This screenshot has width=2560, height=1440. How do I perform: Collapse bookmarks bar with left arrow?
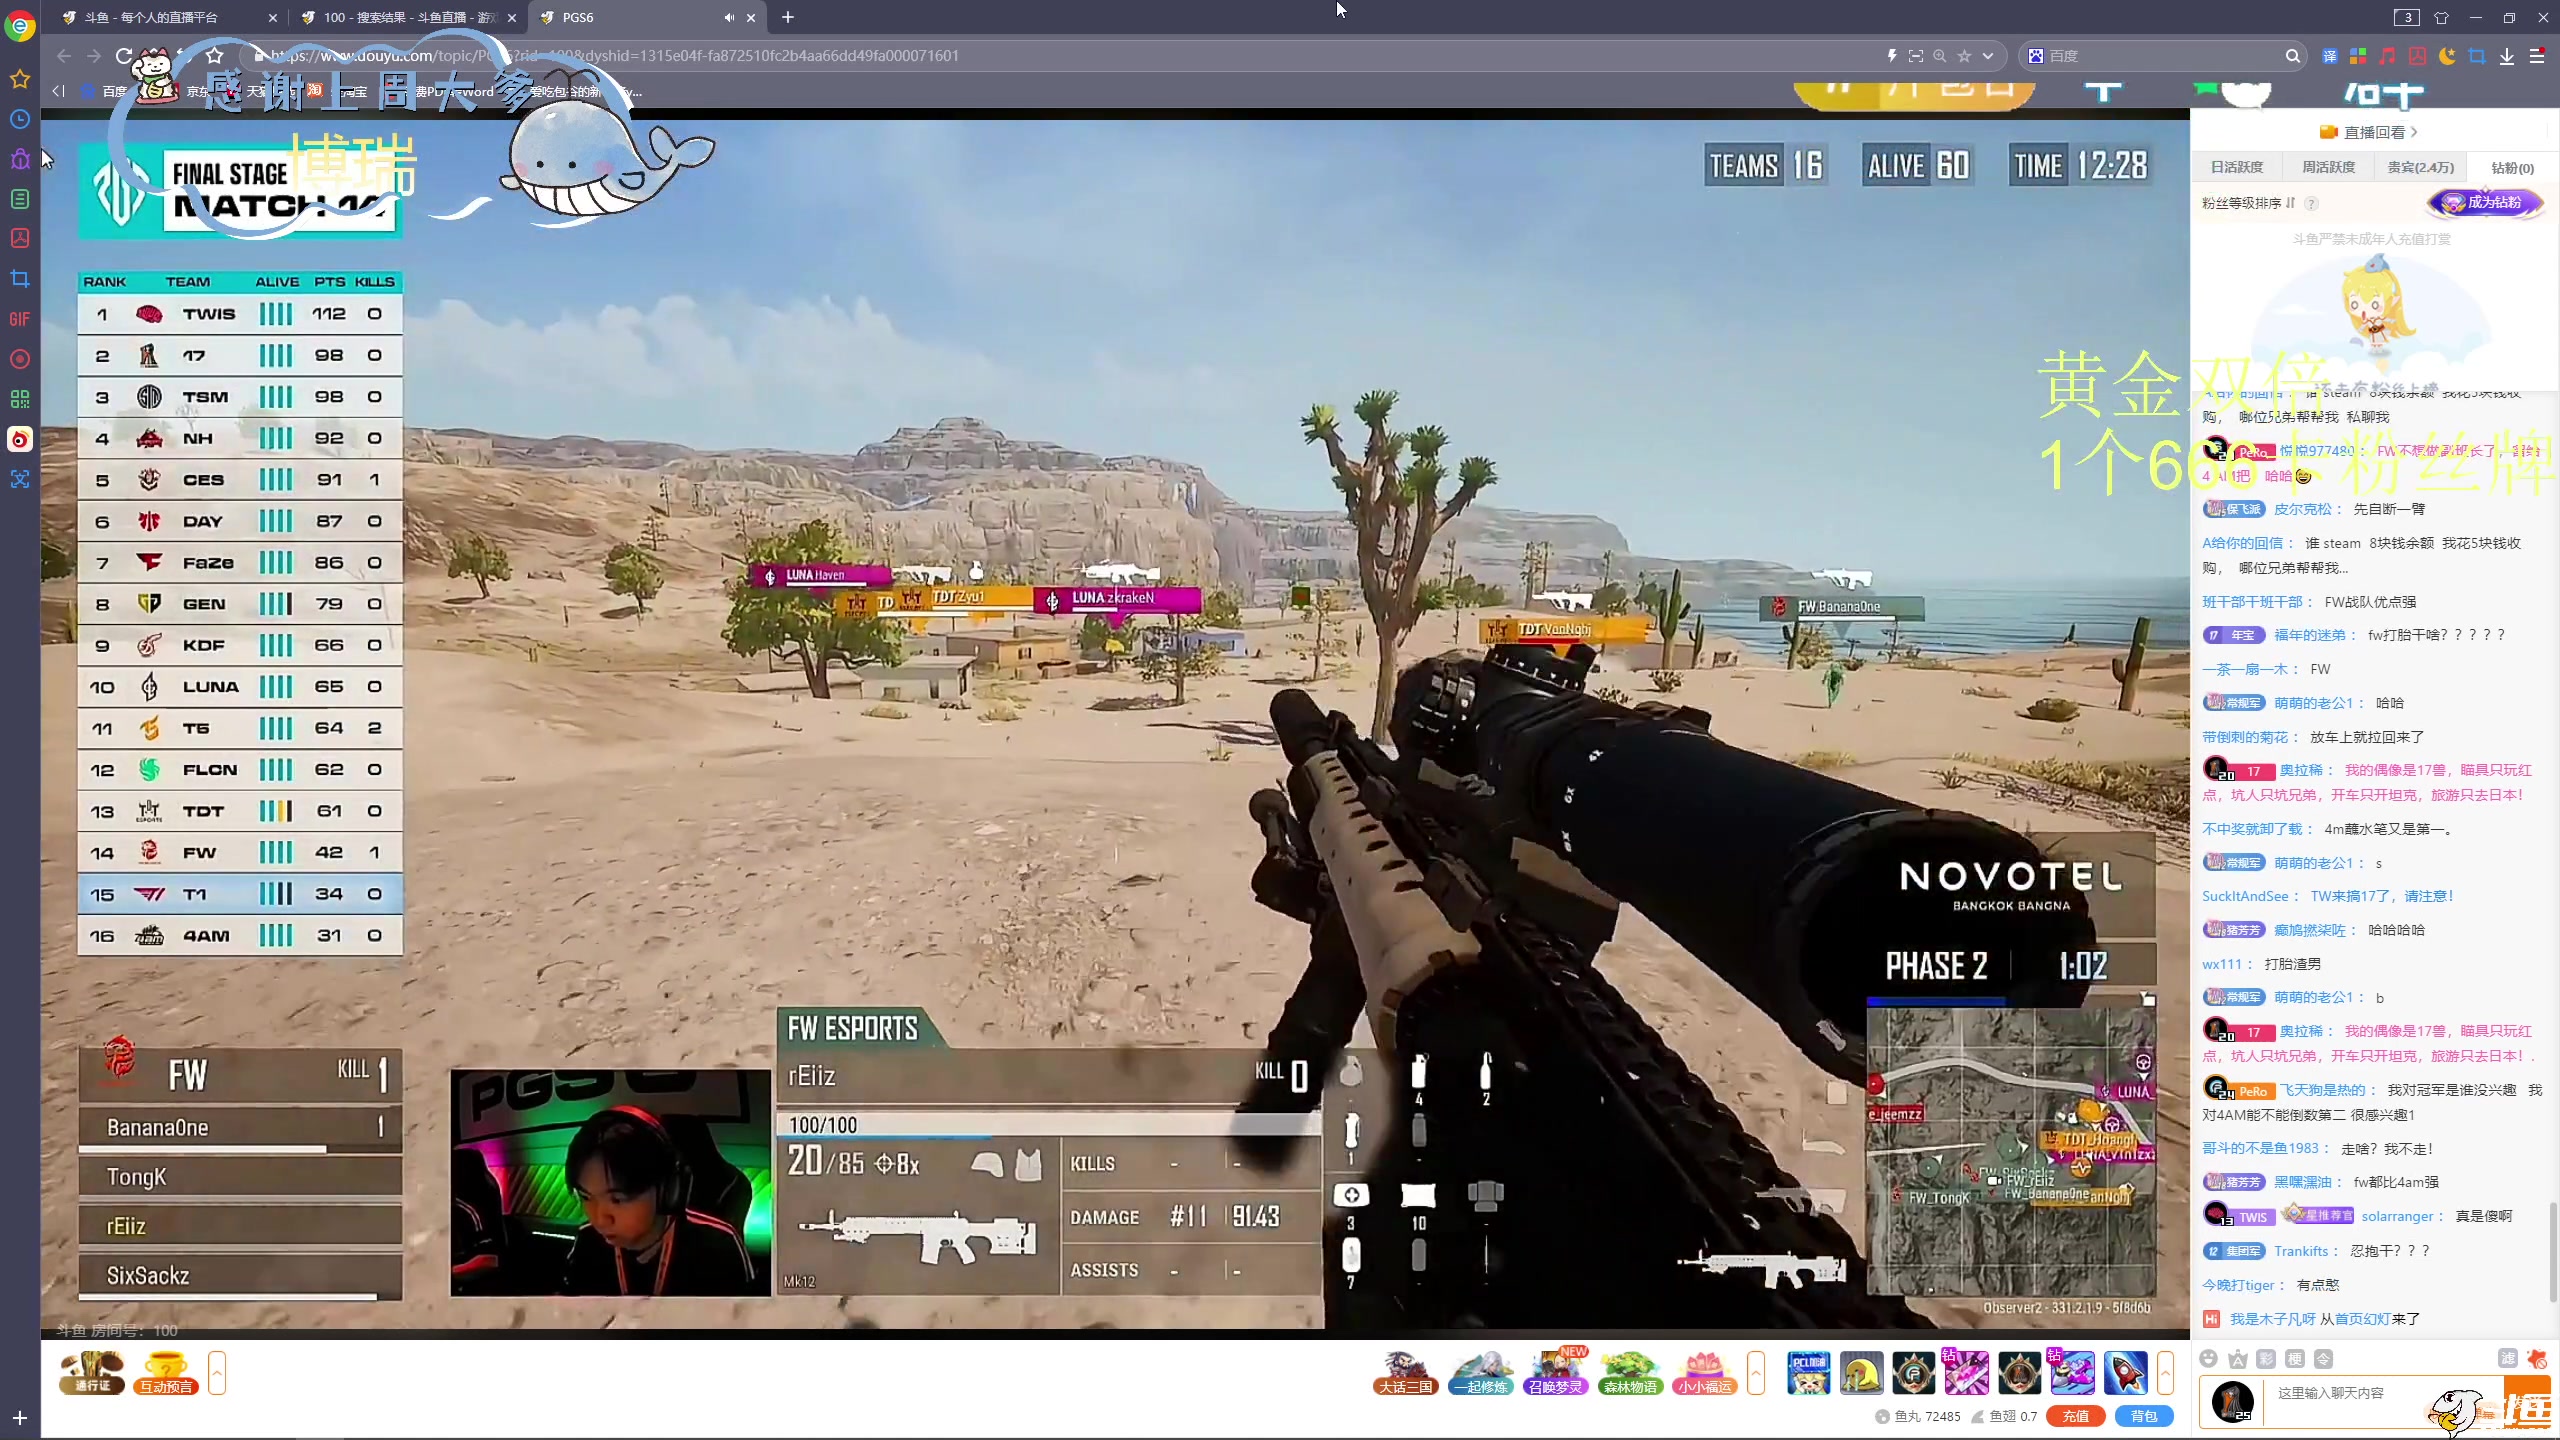pos(58,91)
